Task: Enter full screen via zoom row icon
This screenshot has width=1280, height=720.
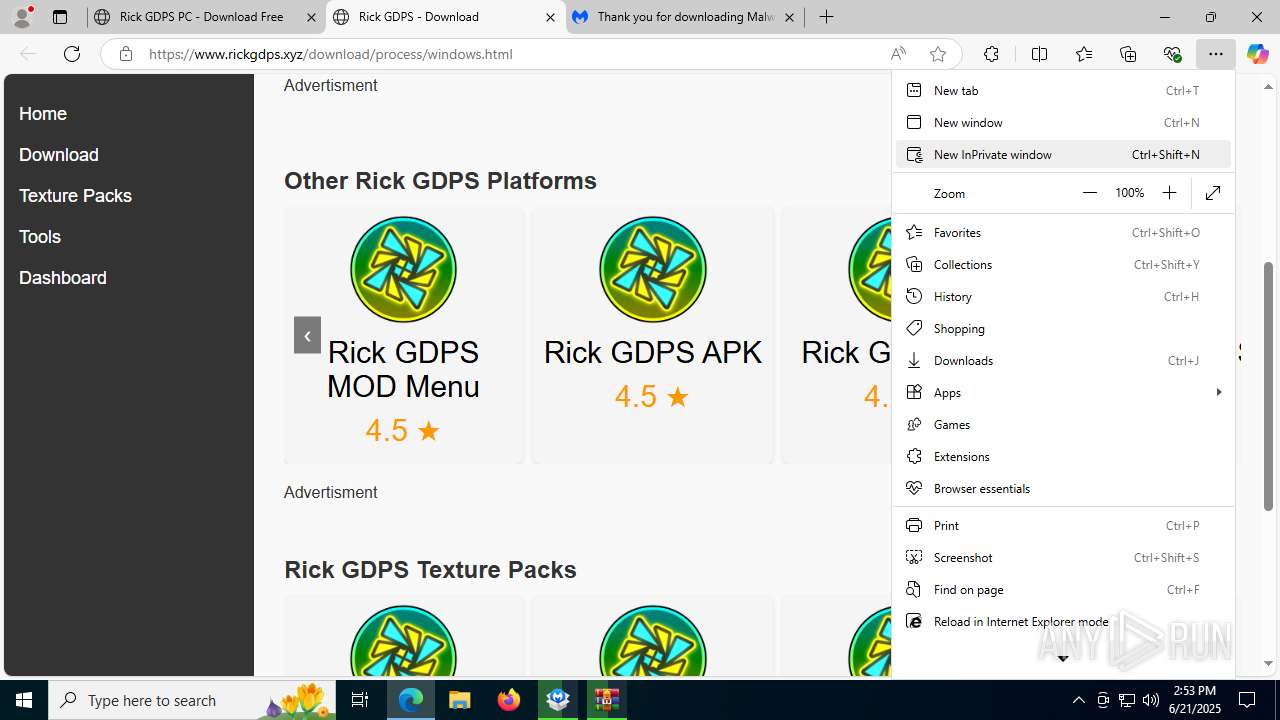Action: [1213, 193]
